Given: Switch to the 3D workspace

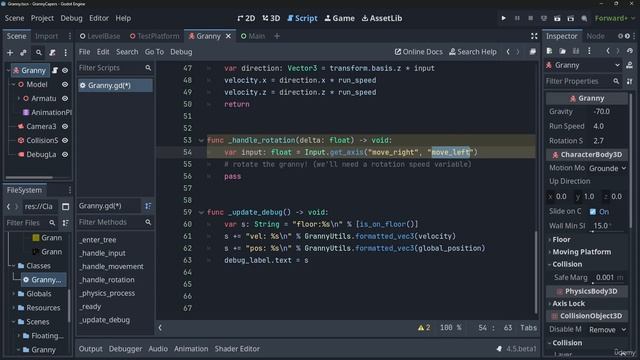Looking at the screenshot, I should coord(271,18).
